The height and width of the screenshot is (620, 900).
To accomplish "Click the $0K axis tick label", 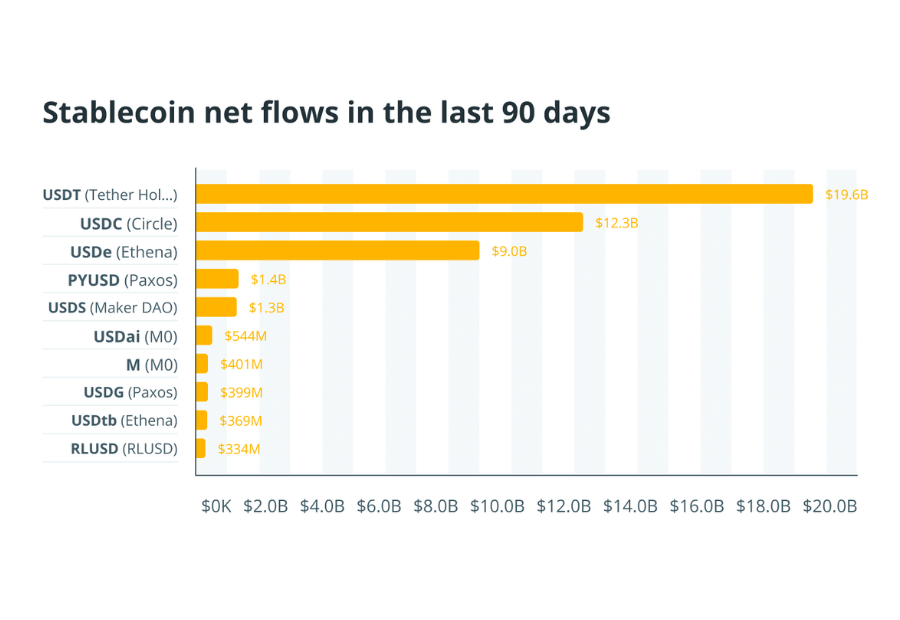I will [x=216, y=507].
